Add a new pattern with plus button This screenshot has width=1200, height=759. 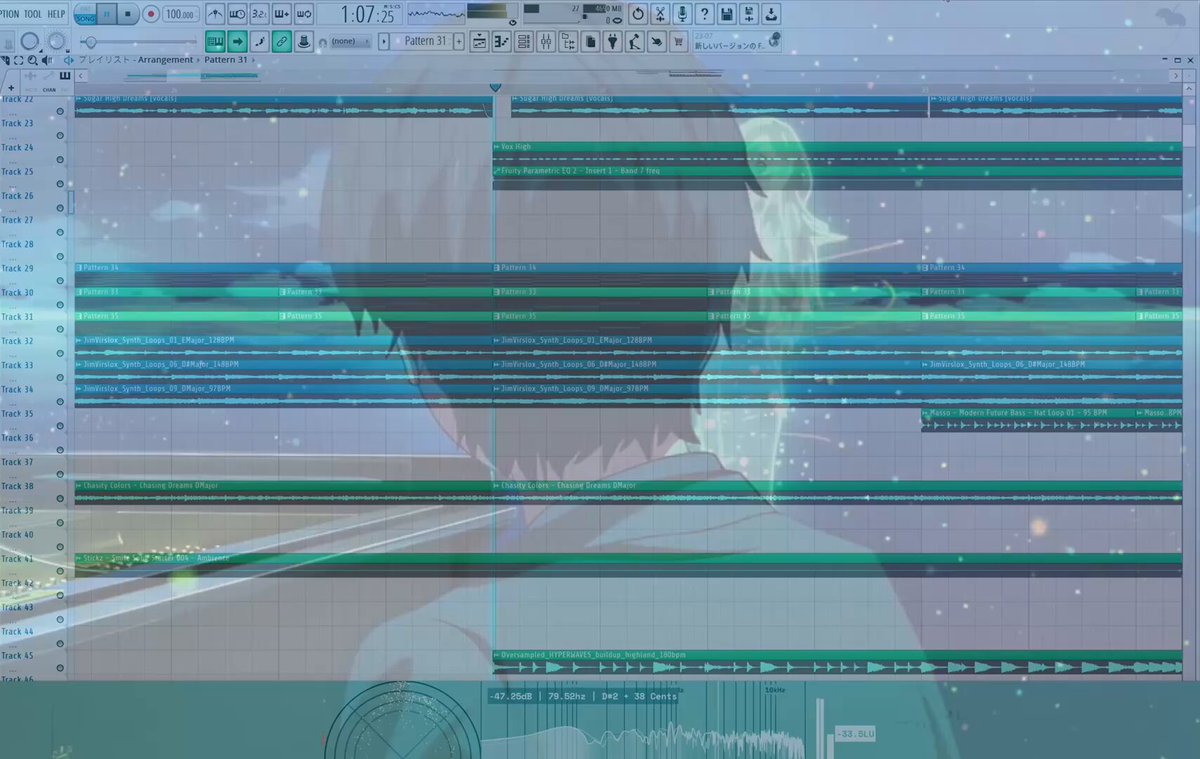[x=459, y=41]
